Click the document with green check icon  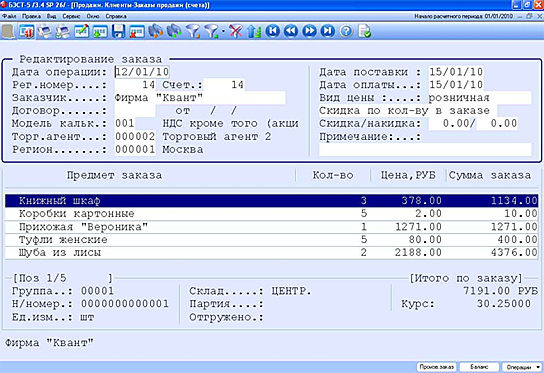click(365, 32)
